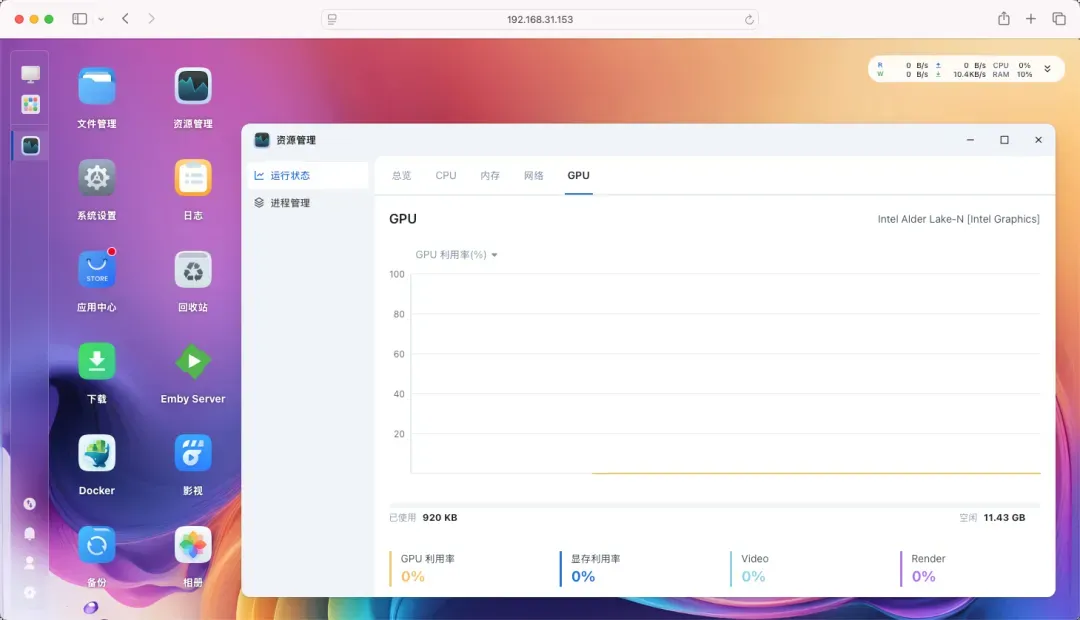The width and height of the screenshot is (1080, 620).
Task: Open 应用中心 app store icon
Action: coord(97,270)
